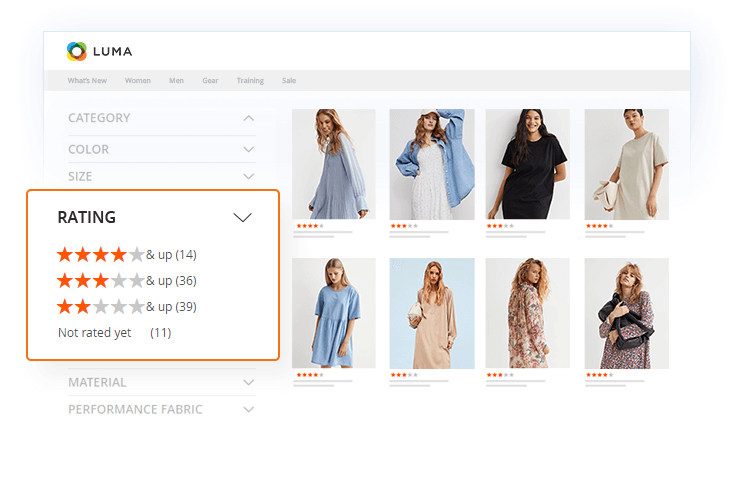Filter by 4 stars & up rating
Screen dimensions: 735x489
pyautogui.click(x=126, y=254)
